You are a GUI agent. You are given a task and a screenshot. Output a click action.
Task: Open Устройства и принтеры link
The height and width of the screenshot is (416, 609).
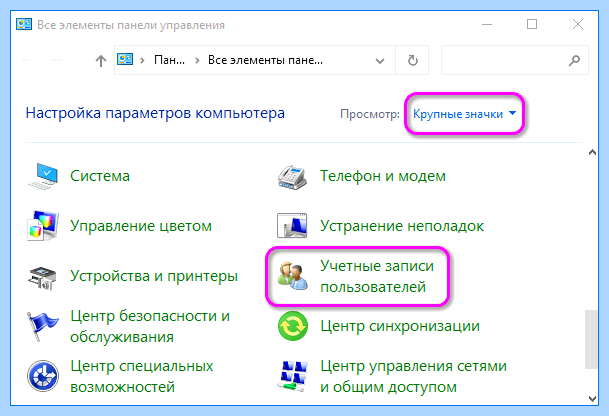click(154, 276)
